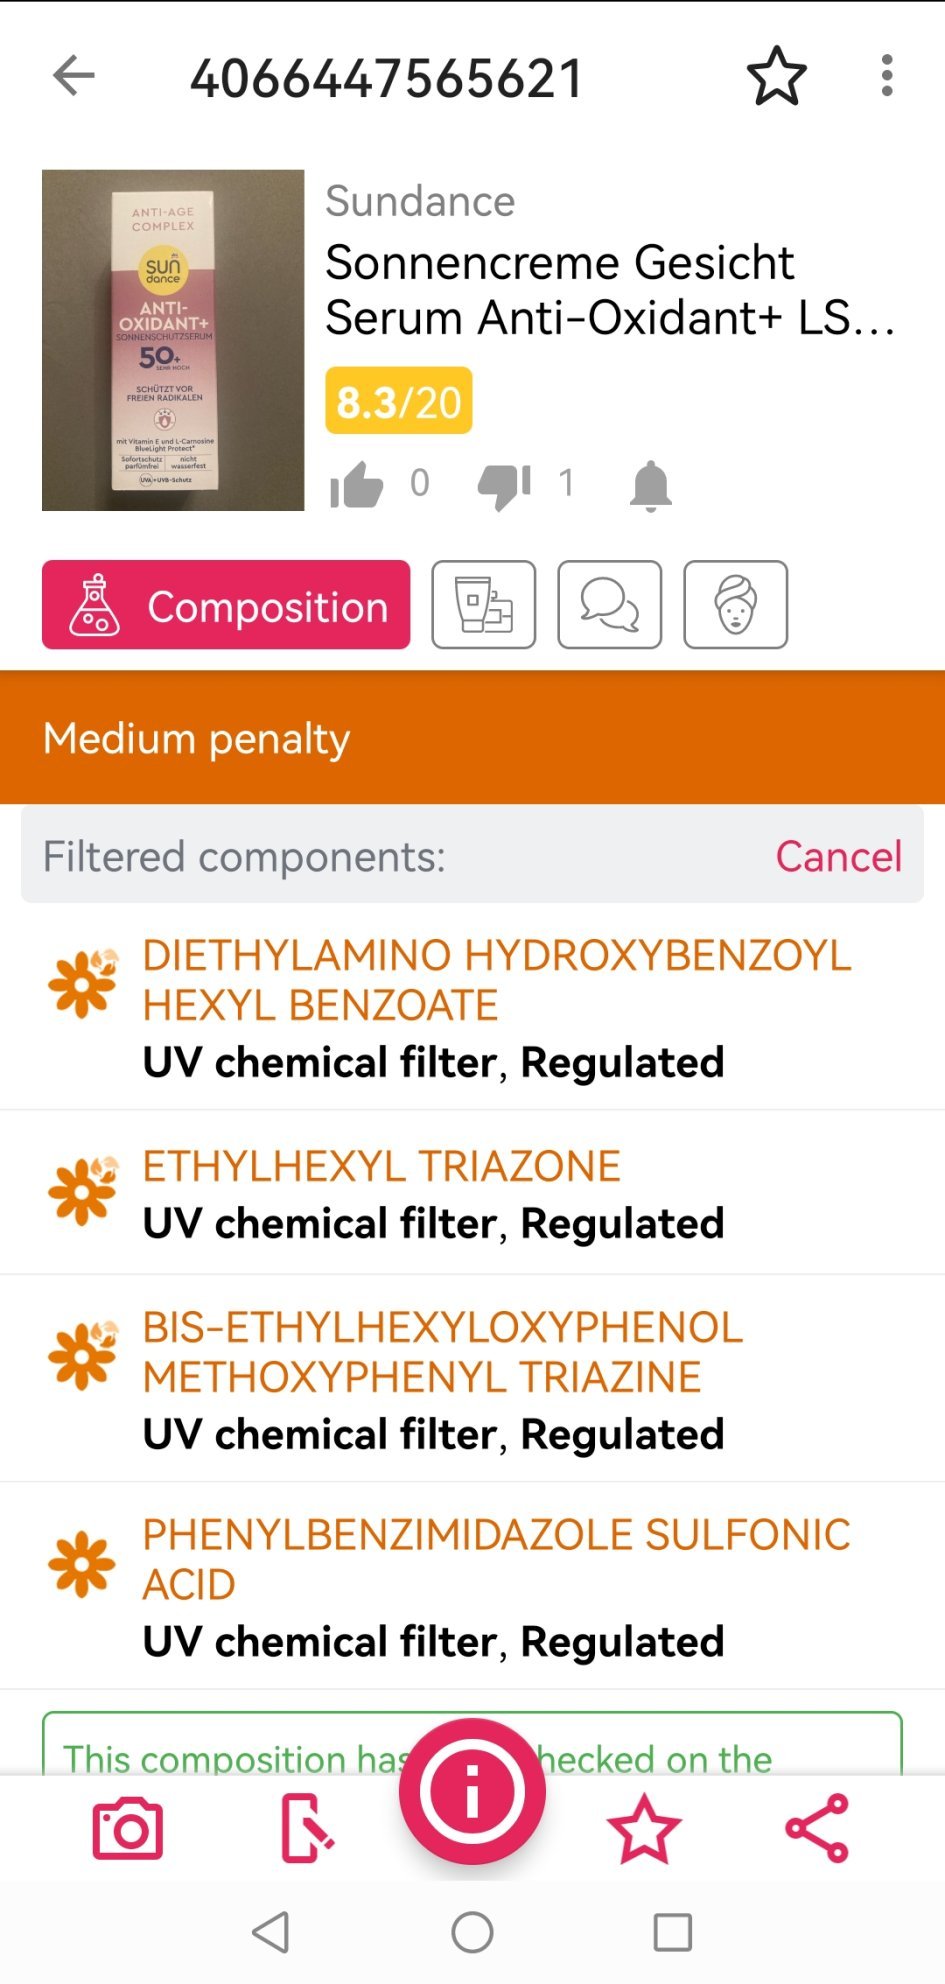This screenshot has width=945, height=1984.
Task: Cancel the filtered components view
Action: tap(838, 857)
